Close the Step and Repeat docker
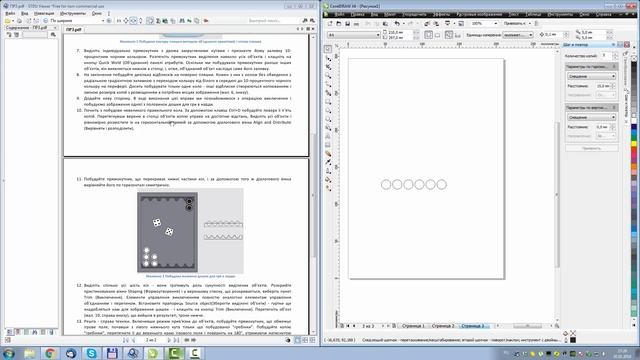This screenshot has height=360, width=640. pyautogui.click(x=627, y=44)
